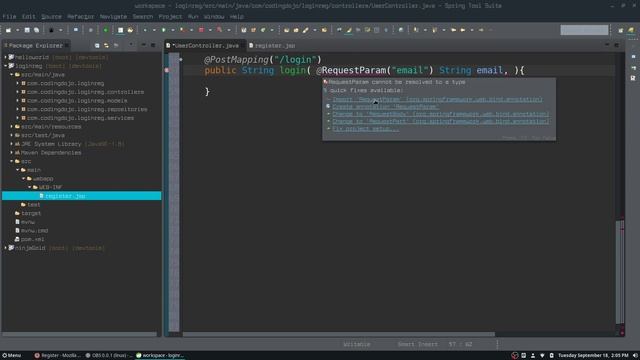Open Package Explorer View Menu dropdown

[x=131, y=45]
